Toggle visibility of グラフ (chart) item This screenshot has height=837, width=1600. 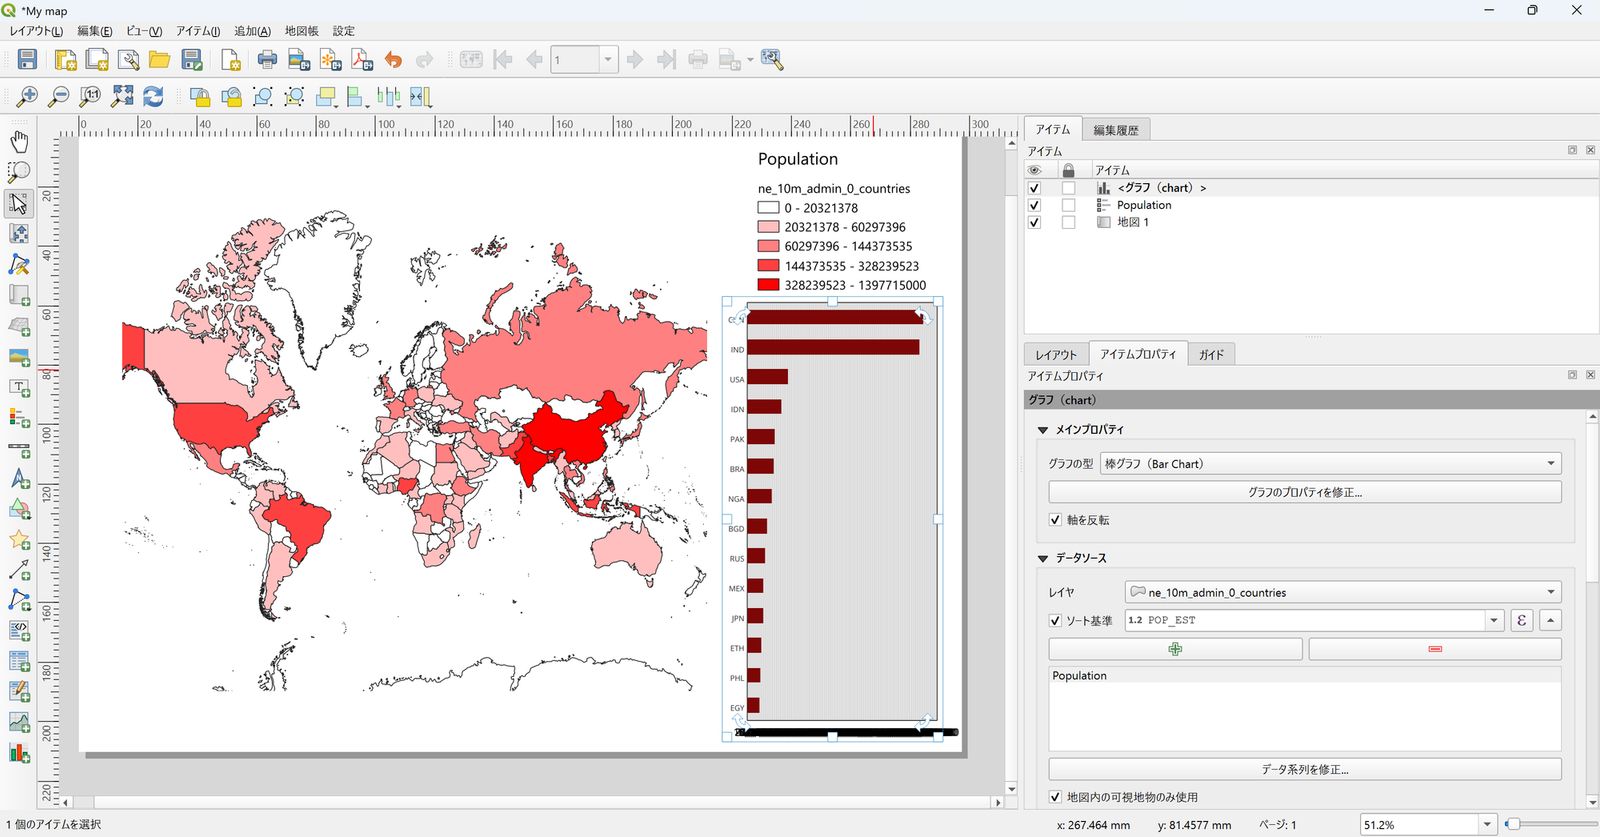click(1034, 188)
